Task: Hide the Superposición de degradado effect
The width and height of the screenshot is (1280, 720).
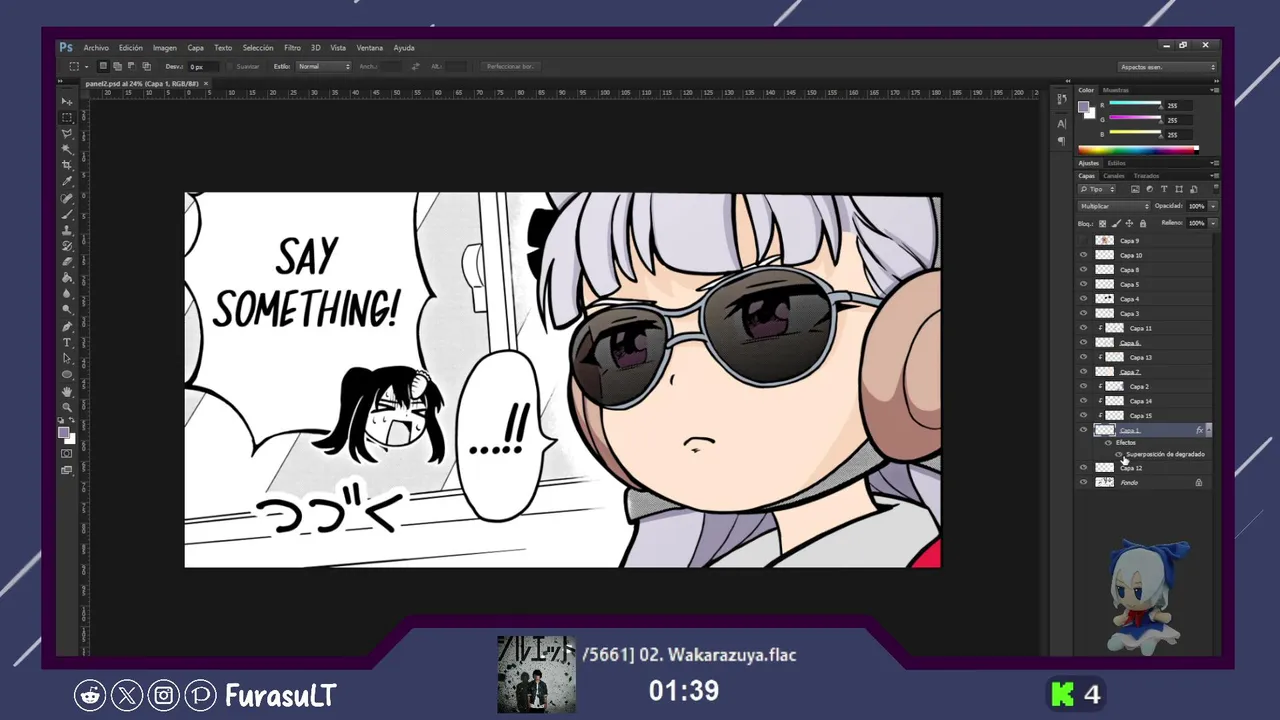Action: point(1119,454)
